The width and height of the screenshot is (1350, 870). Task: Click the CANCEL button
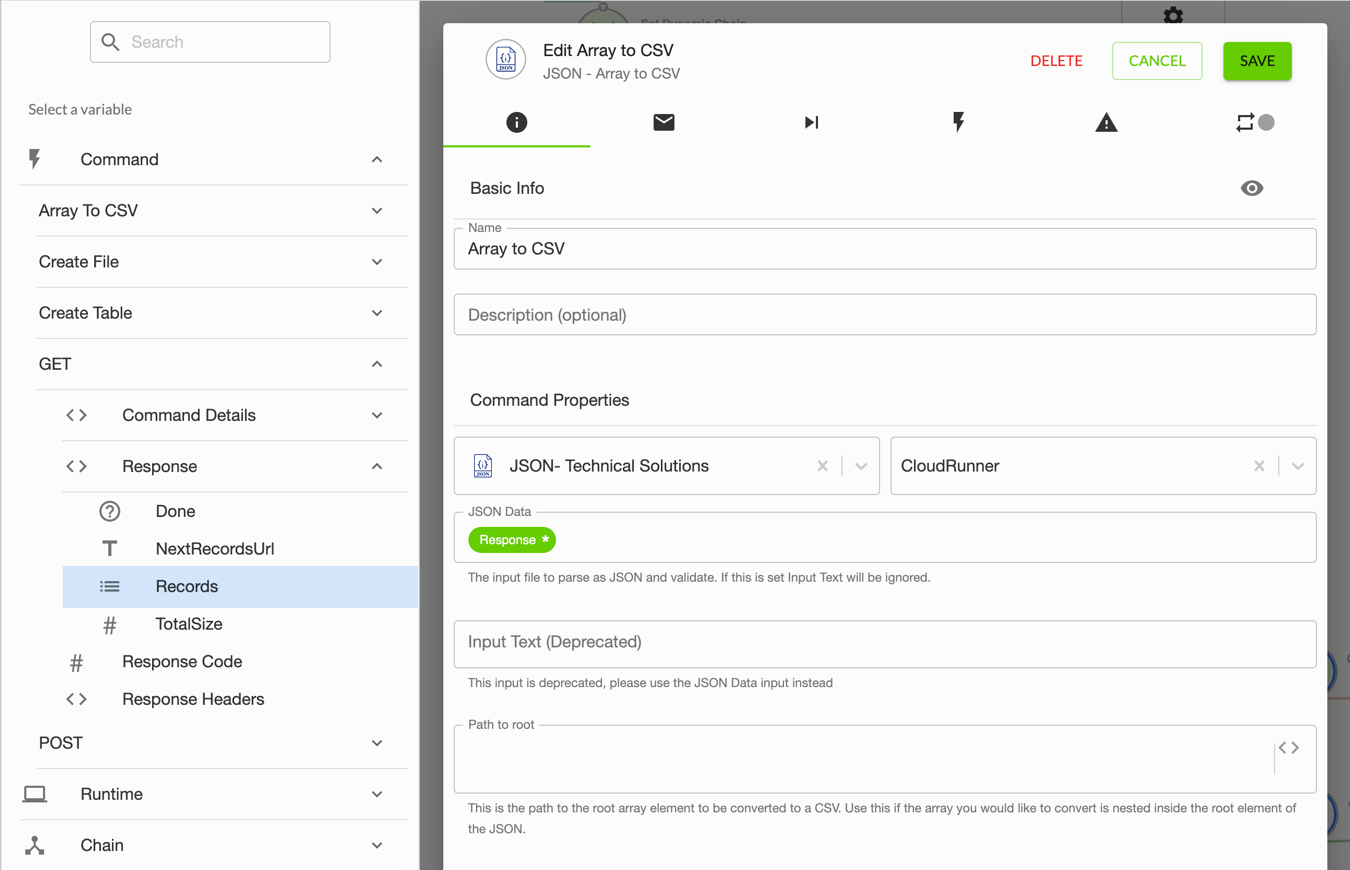[x=1157, y=61]
